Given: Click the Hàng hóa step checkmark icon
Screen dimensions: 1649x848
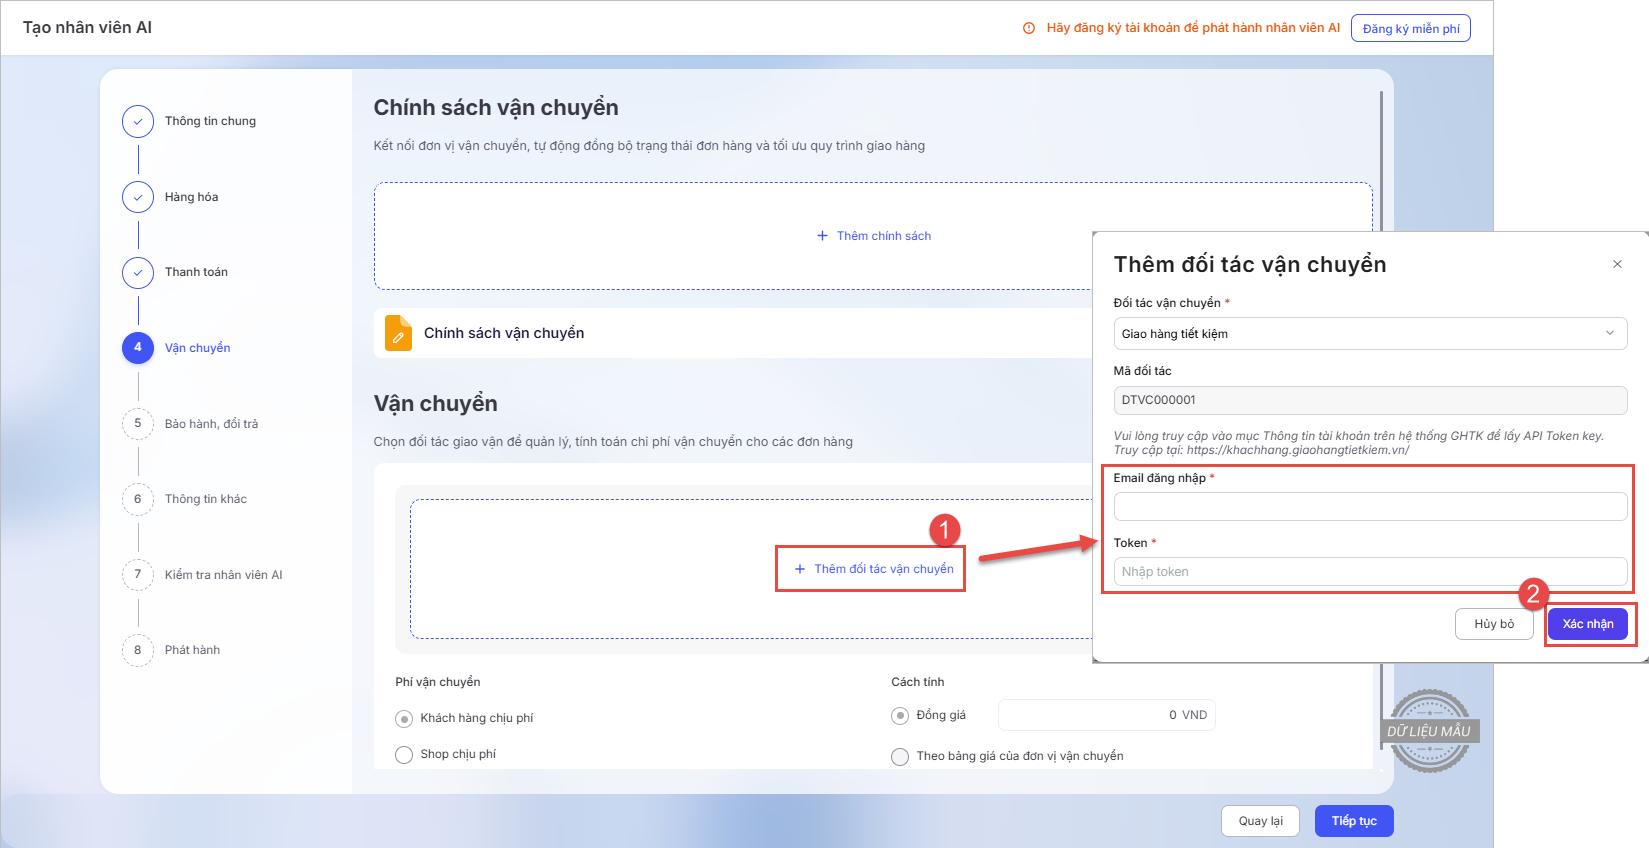Looking at the screenshot, I should pos(138,197).
